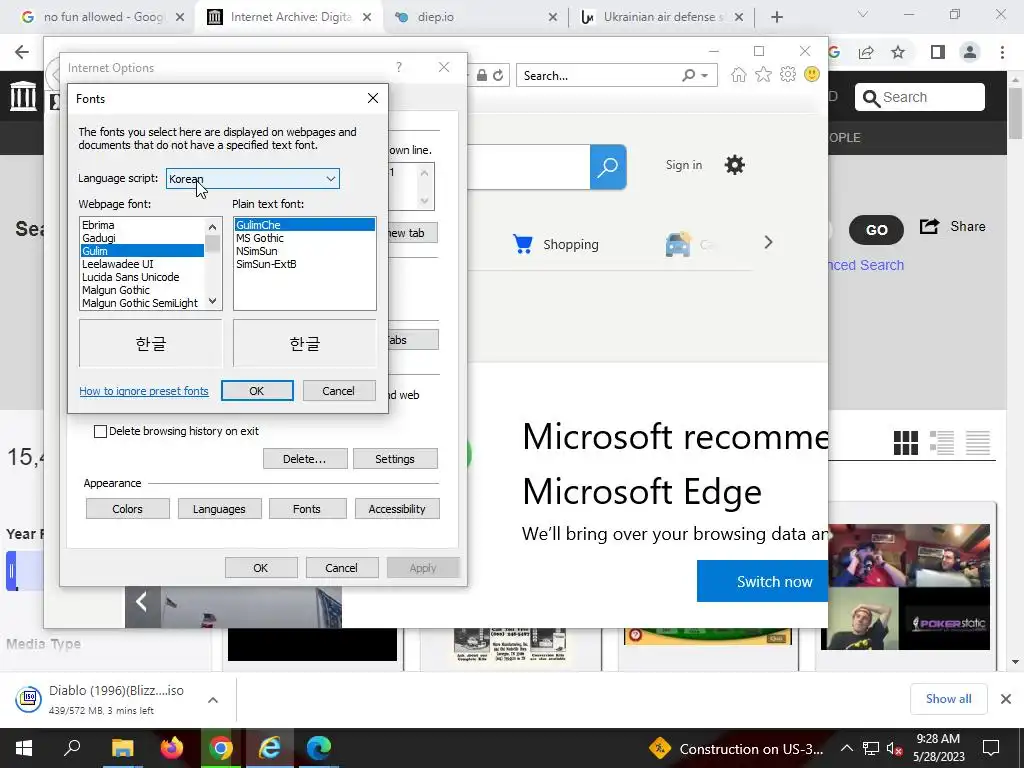Open the Languages appearance button
The width and height of the screenshot is (1024, 768).
pyautogui.click(x=219, y=509)
